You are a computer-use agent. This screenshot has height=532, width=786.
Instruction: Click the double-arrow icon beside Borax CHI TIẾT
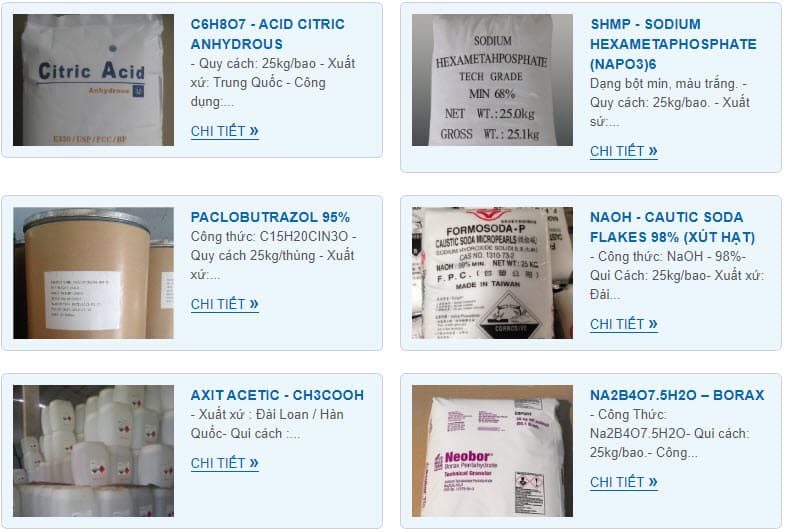[653, 482]
